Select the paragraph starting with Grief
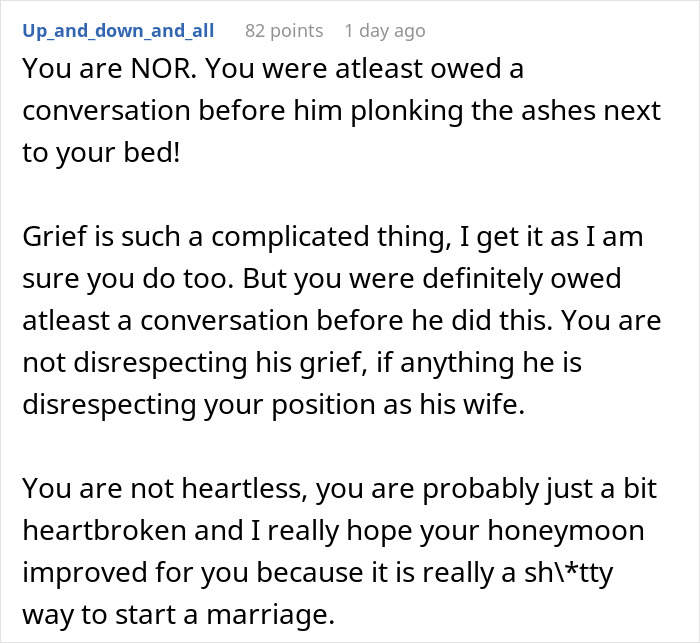Screen dimensions: 700x643 (342, 320)
